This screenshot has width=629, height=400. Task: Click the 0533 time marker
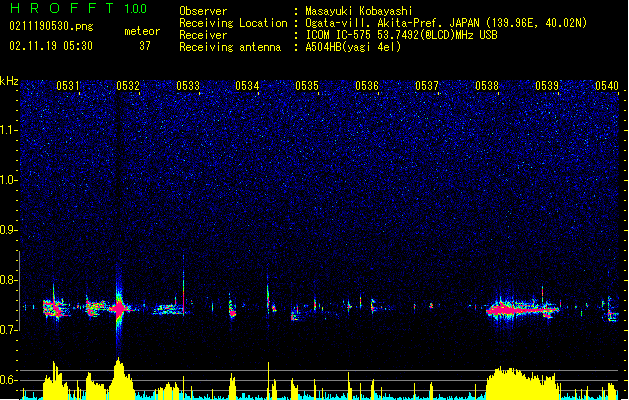point(188,86)
